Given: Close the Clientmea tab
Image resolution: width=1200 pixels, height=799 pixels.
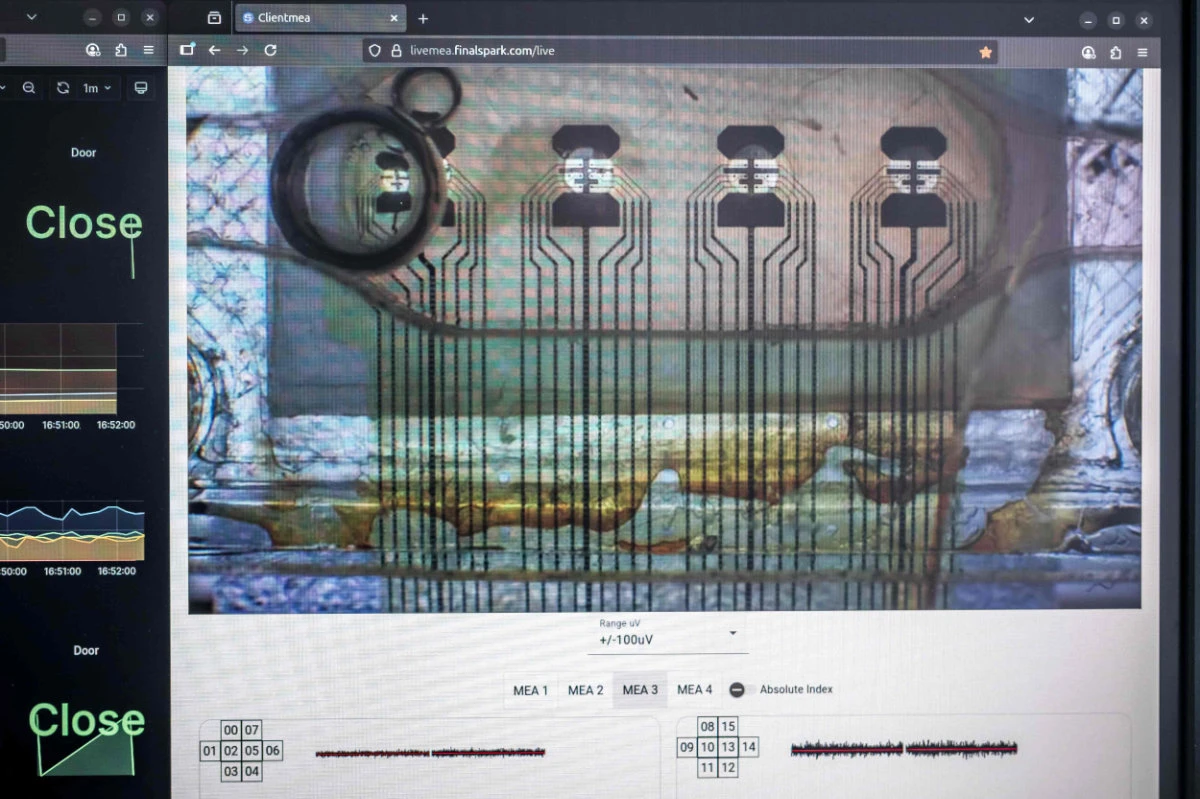Looking at the screenshot, I should pos(394,18).
